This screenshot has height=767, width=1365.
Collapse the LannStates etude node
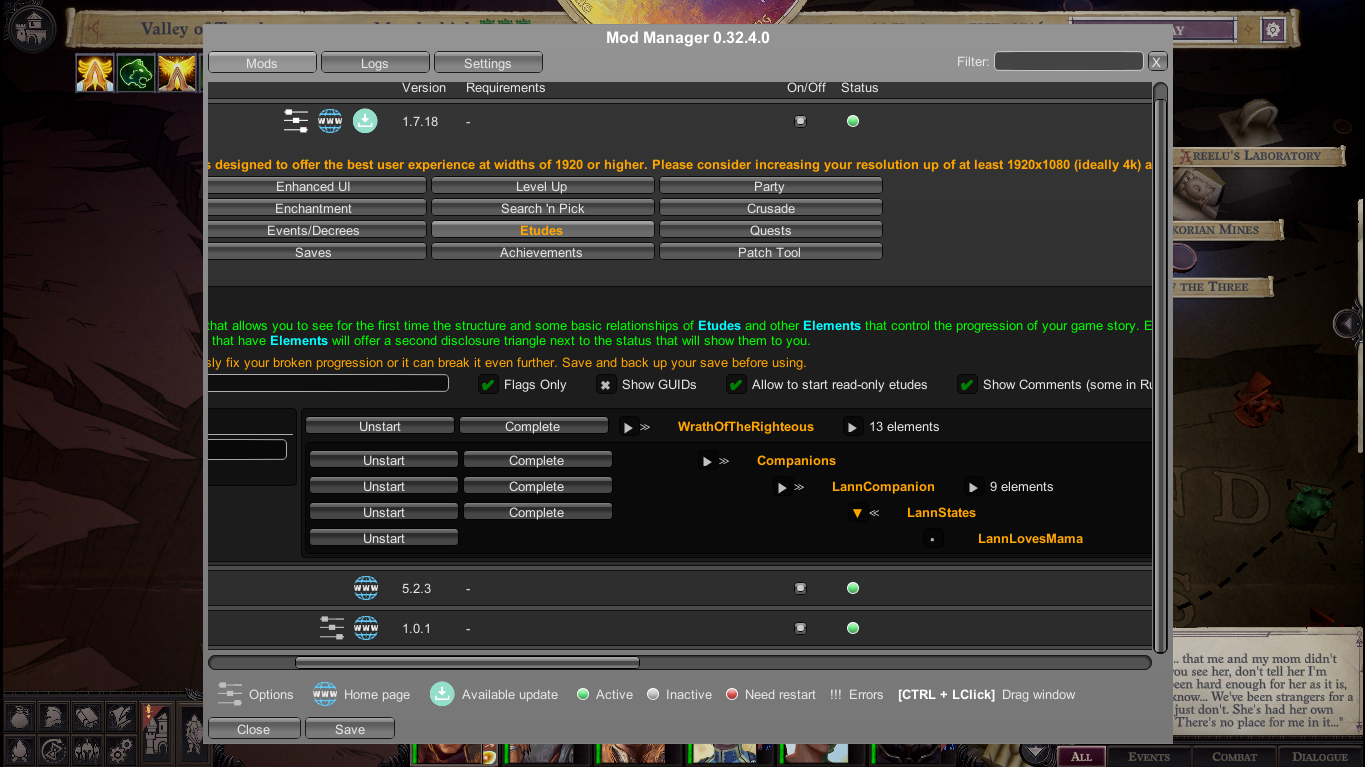click(x=857, y=513)
